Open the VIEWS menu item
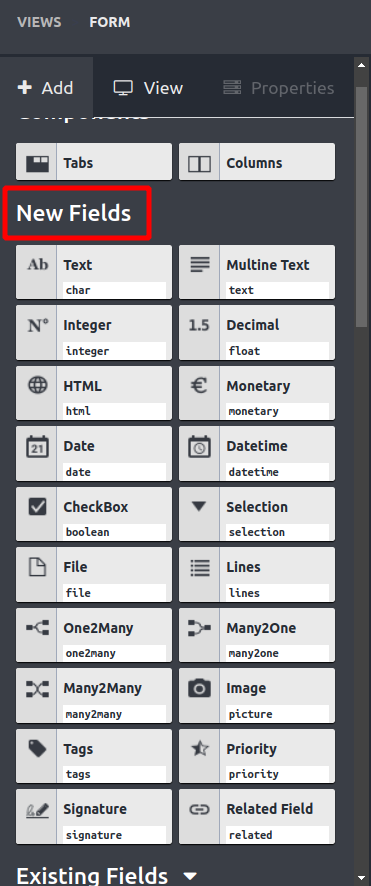Screen dimensions: 371x886 39,23
